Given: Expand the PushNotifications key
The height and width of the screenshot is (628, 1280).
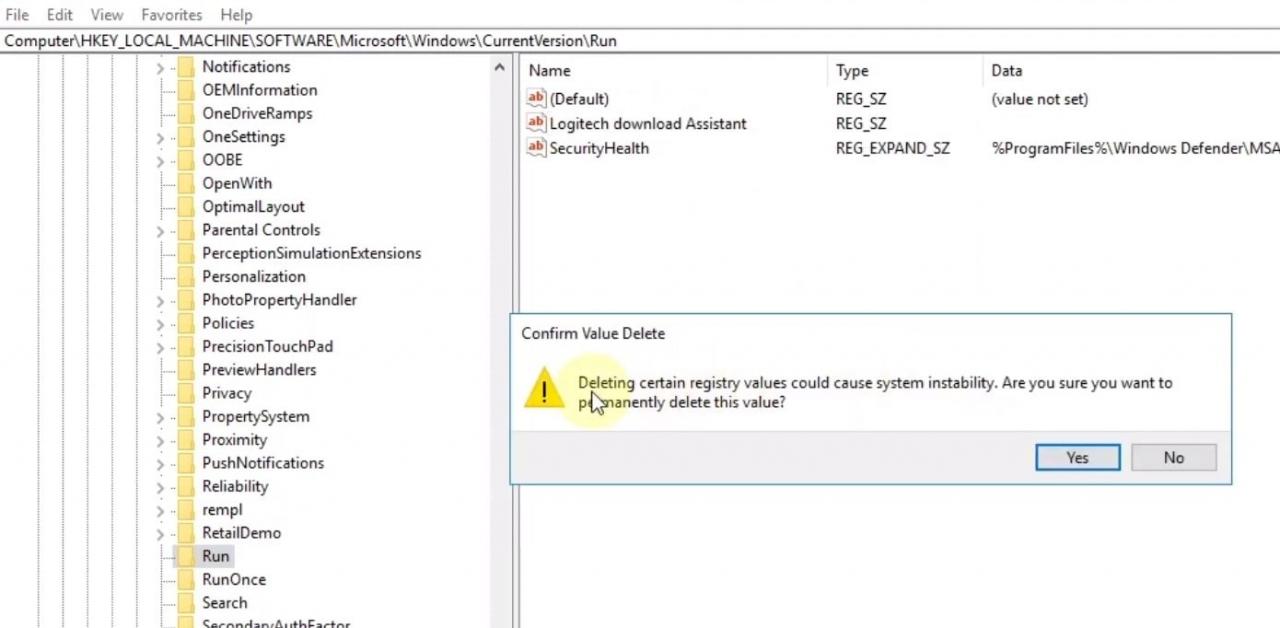Looking at the screenshot, I should (x=160, y=464).
